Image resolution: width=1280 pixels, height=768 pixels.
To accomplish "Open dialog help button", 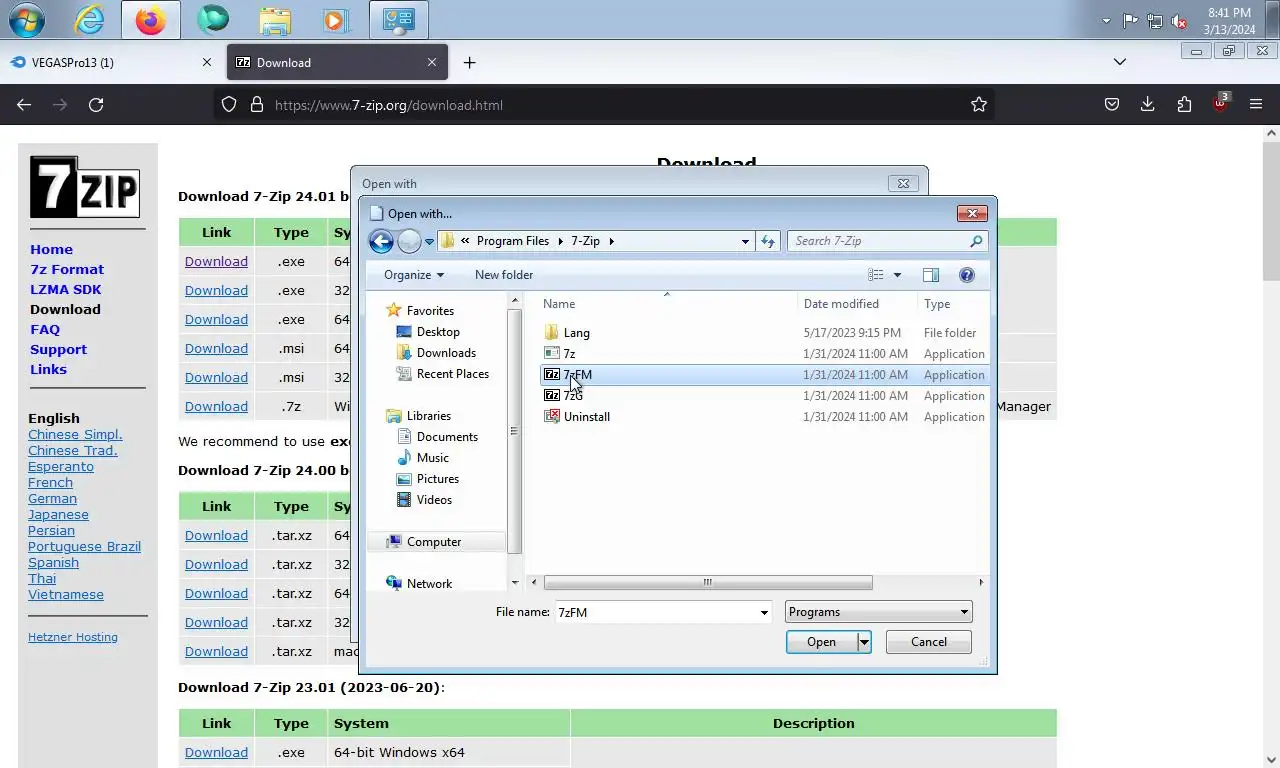I will coord(967,275).
